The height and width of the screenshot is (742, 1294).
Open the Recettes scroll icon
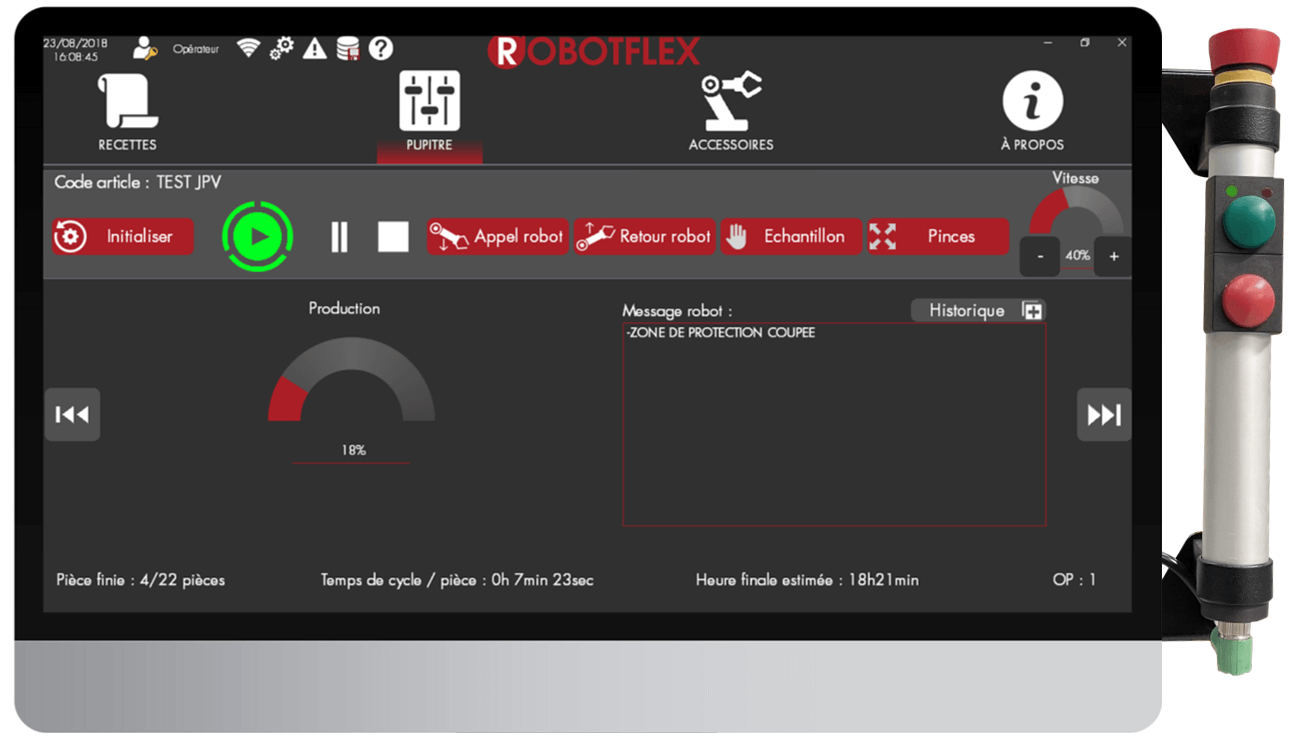pos(127,100)
